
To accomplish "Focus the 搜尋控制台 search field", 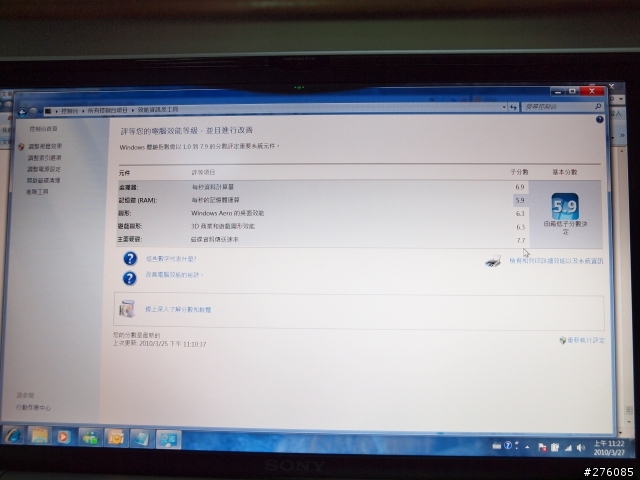I will coord(558,107).
